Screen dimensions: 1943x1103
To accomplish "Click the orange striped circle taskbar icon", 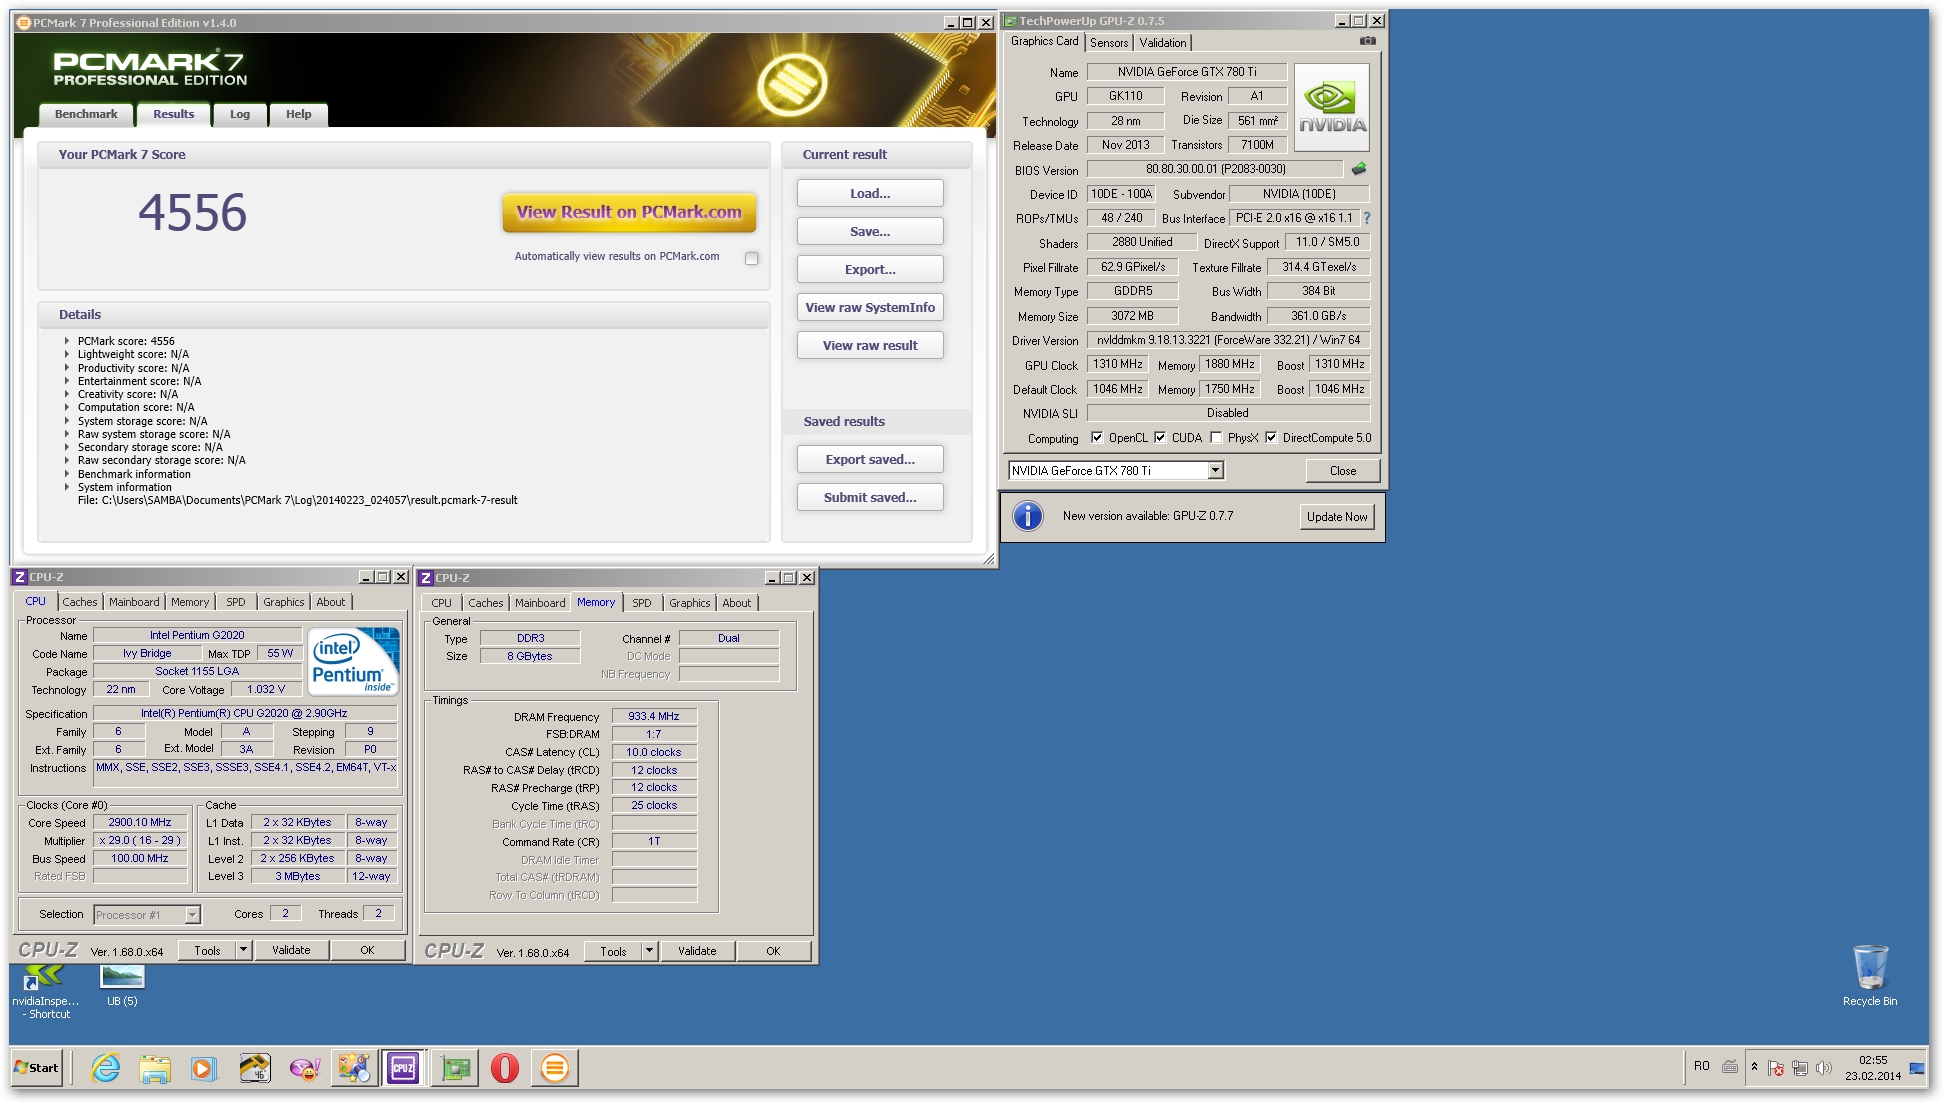I will pyautogui.click(x=555, y=1068).
